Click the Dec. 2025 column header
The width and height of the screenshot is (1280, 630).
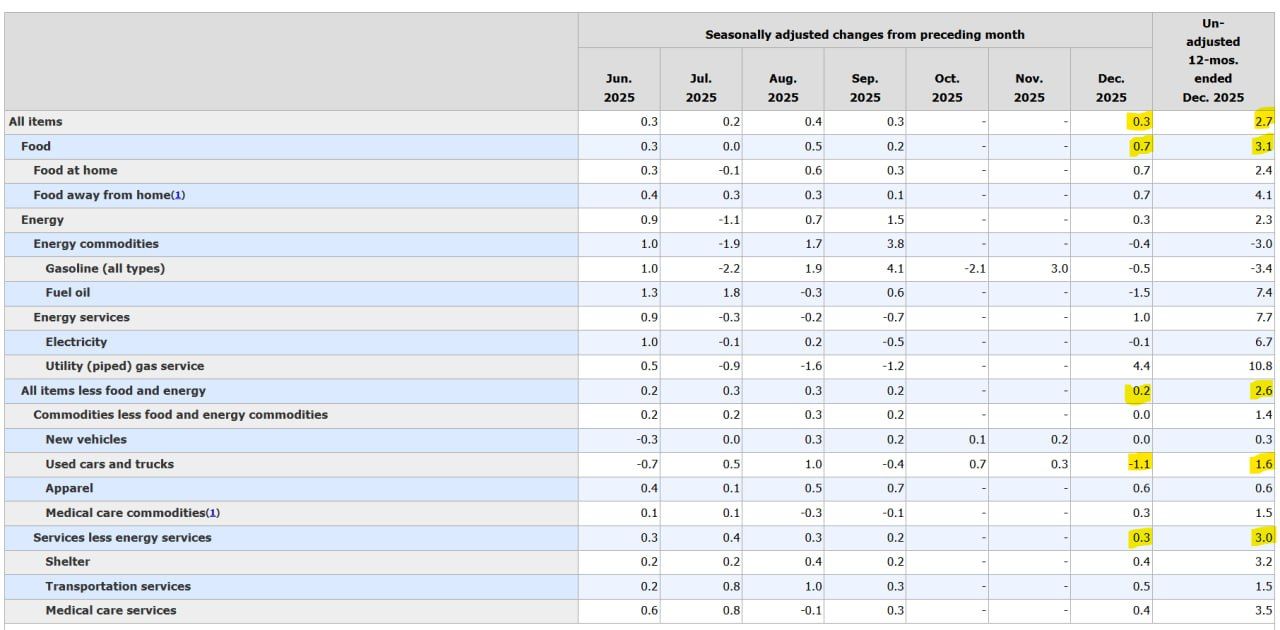coord(1111,87)
